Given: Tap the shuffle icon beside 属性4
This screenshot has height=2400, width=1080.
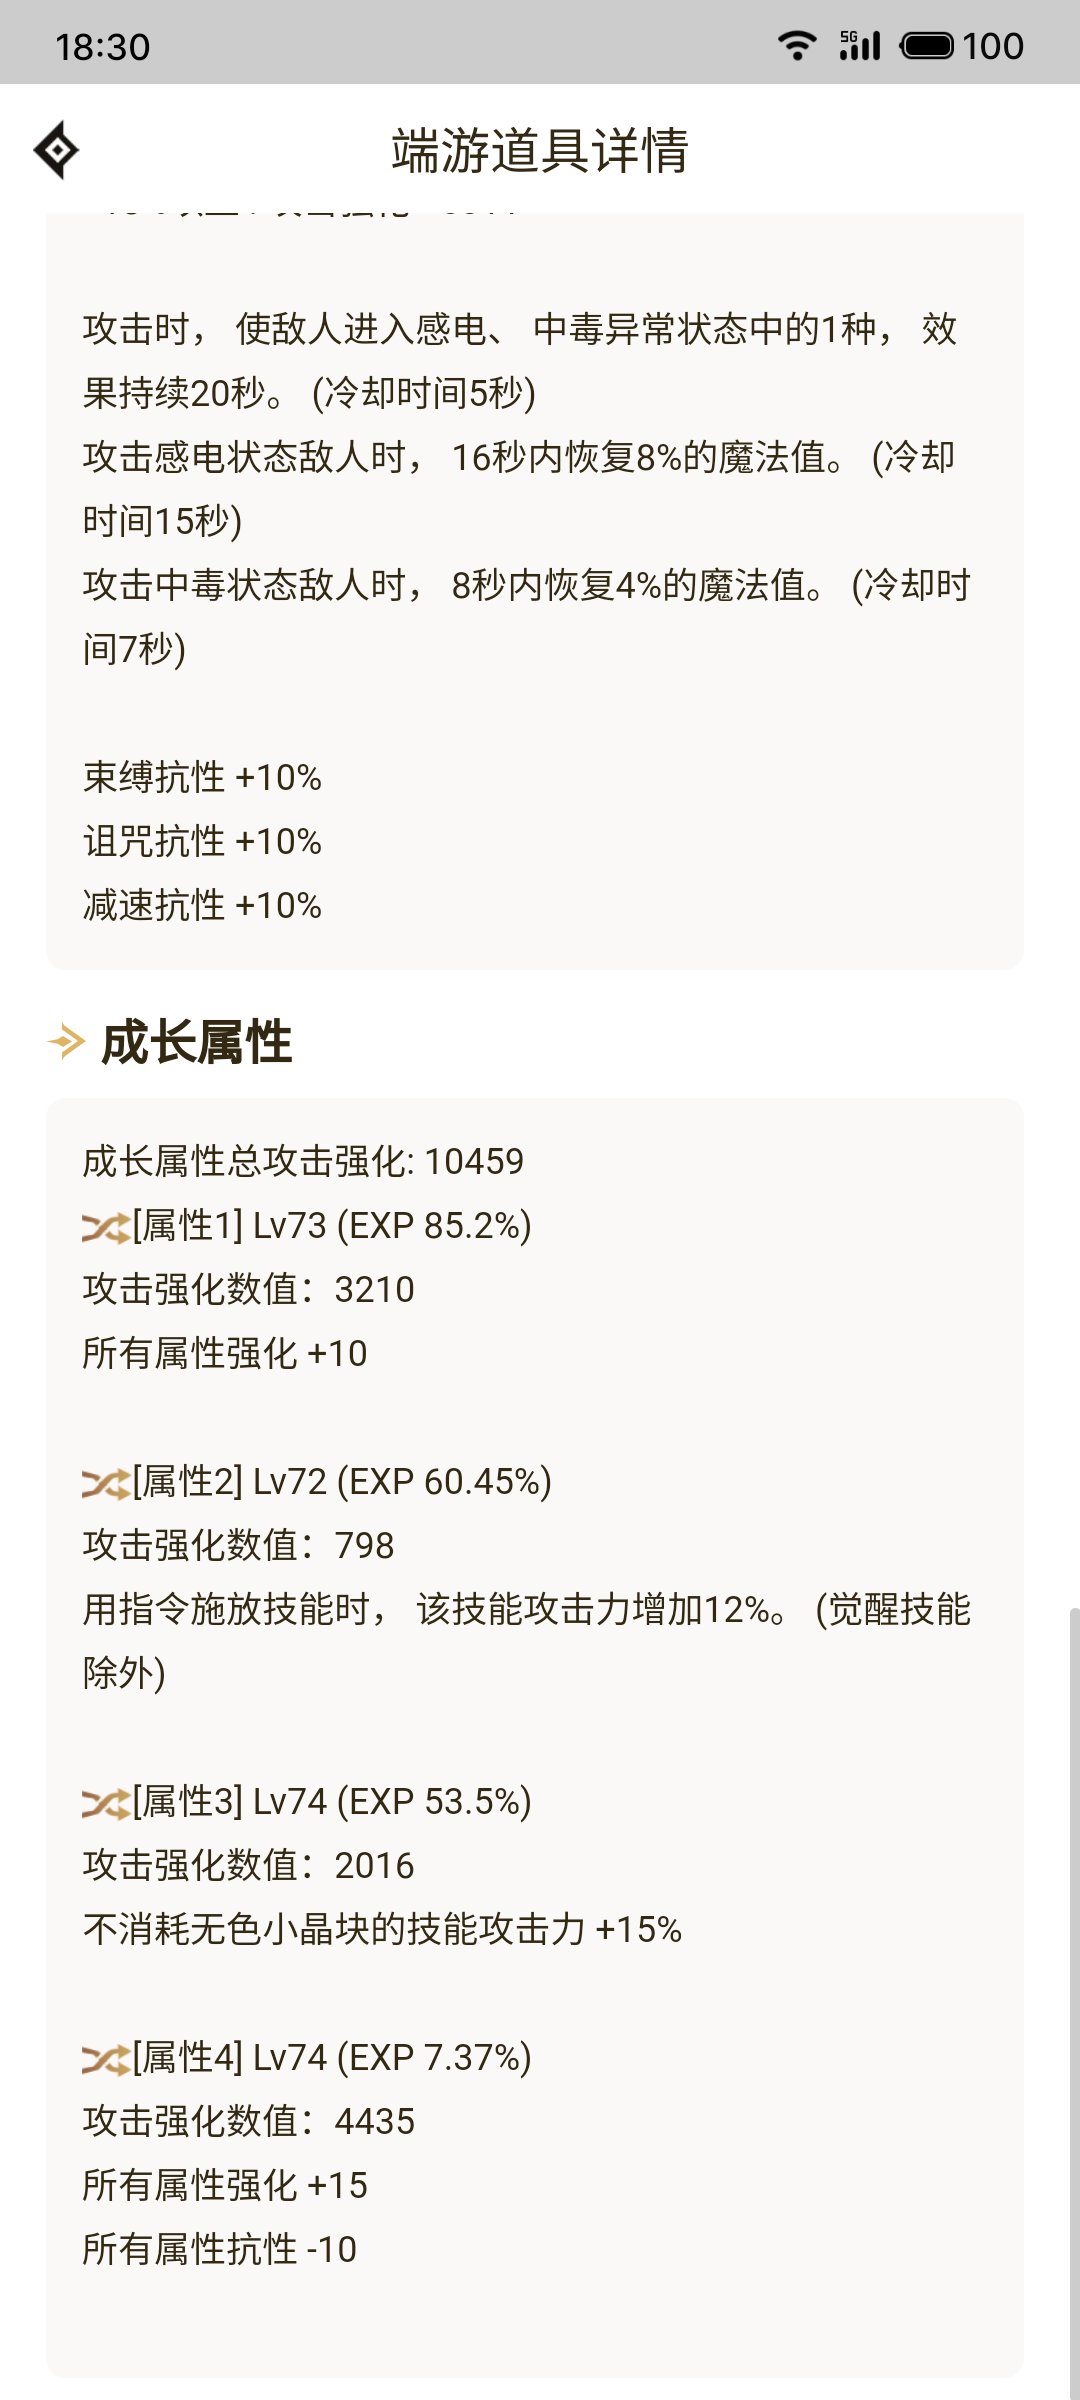Looking at the screenshot, I should coord(106,2059).
